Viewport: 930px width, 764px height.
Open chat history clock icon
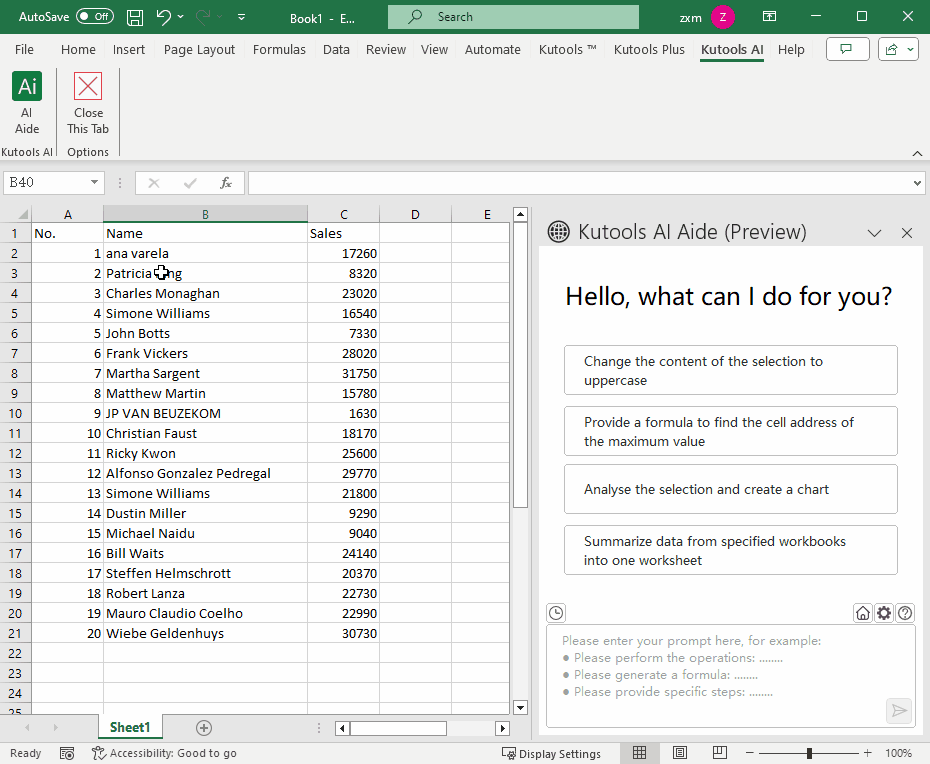pos(556,613)
